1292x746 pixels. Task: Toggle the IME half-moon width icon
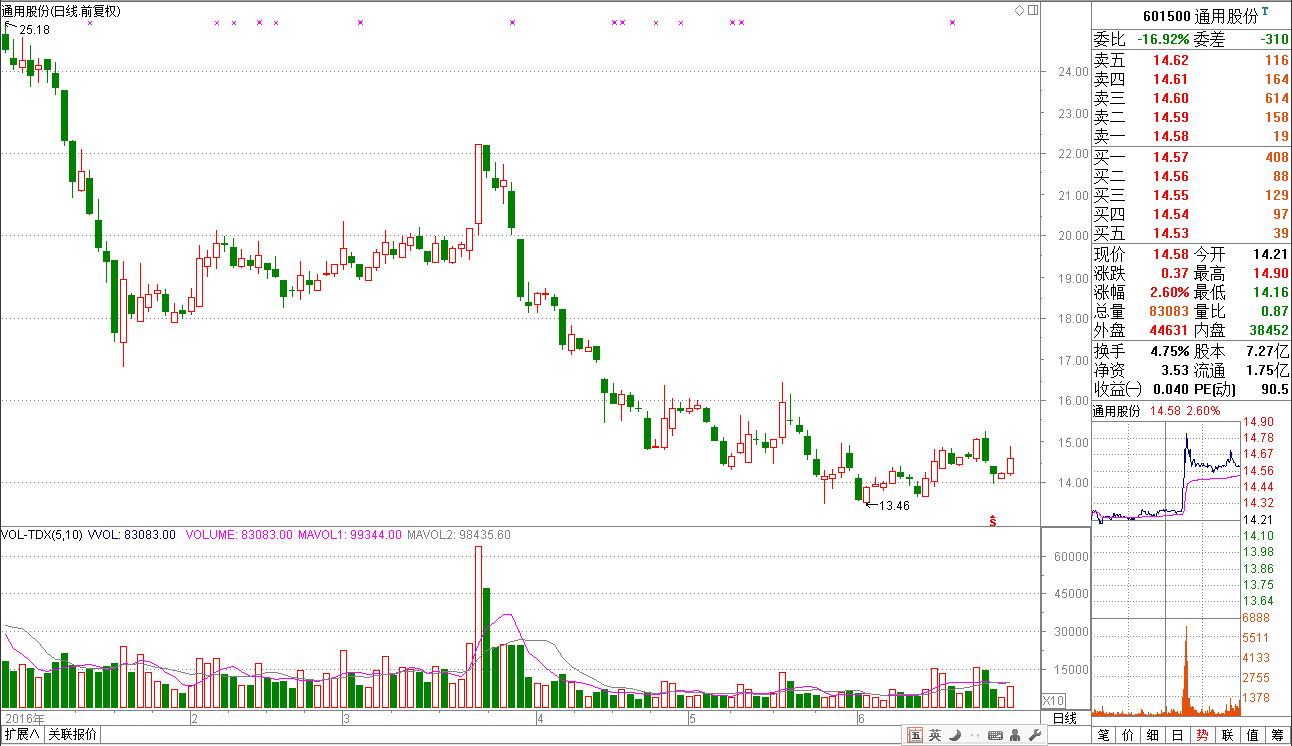[x=955, y=736]
